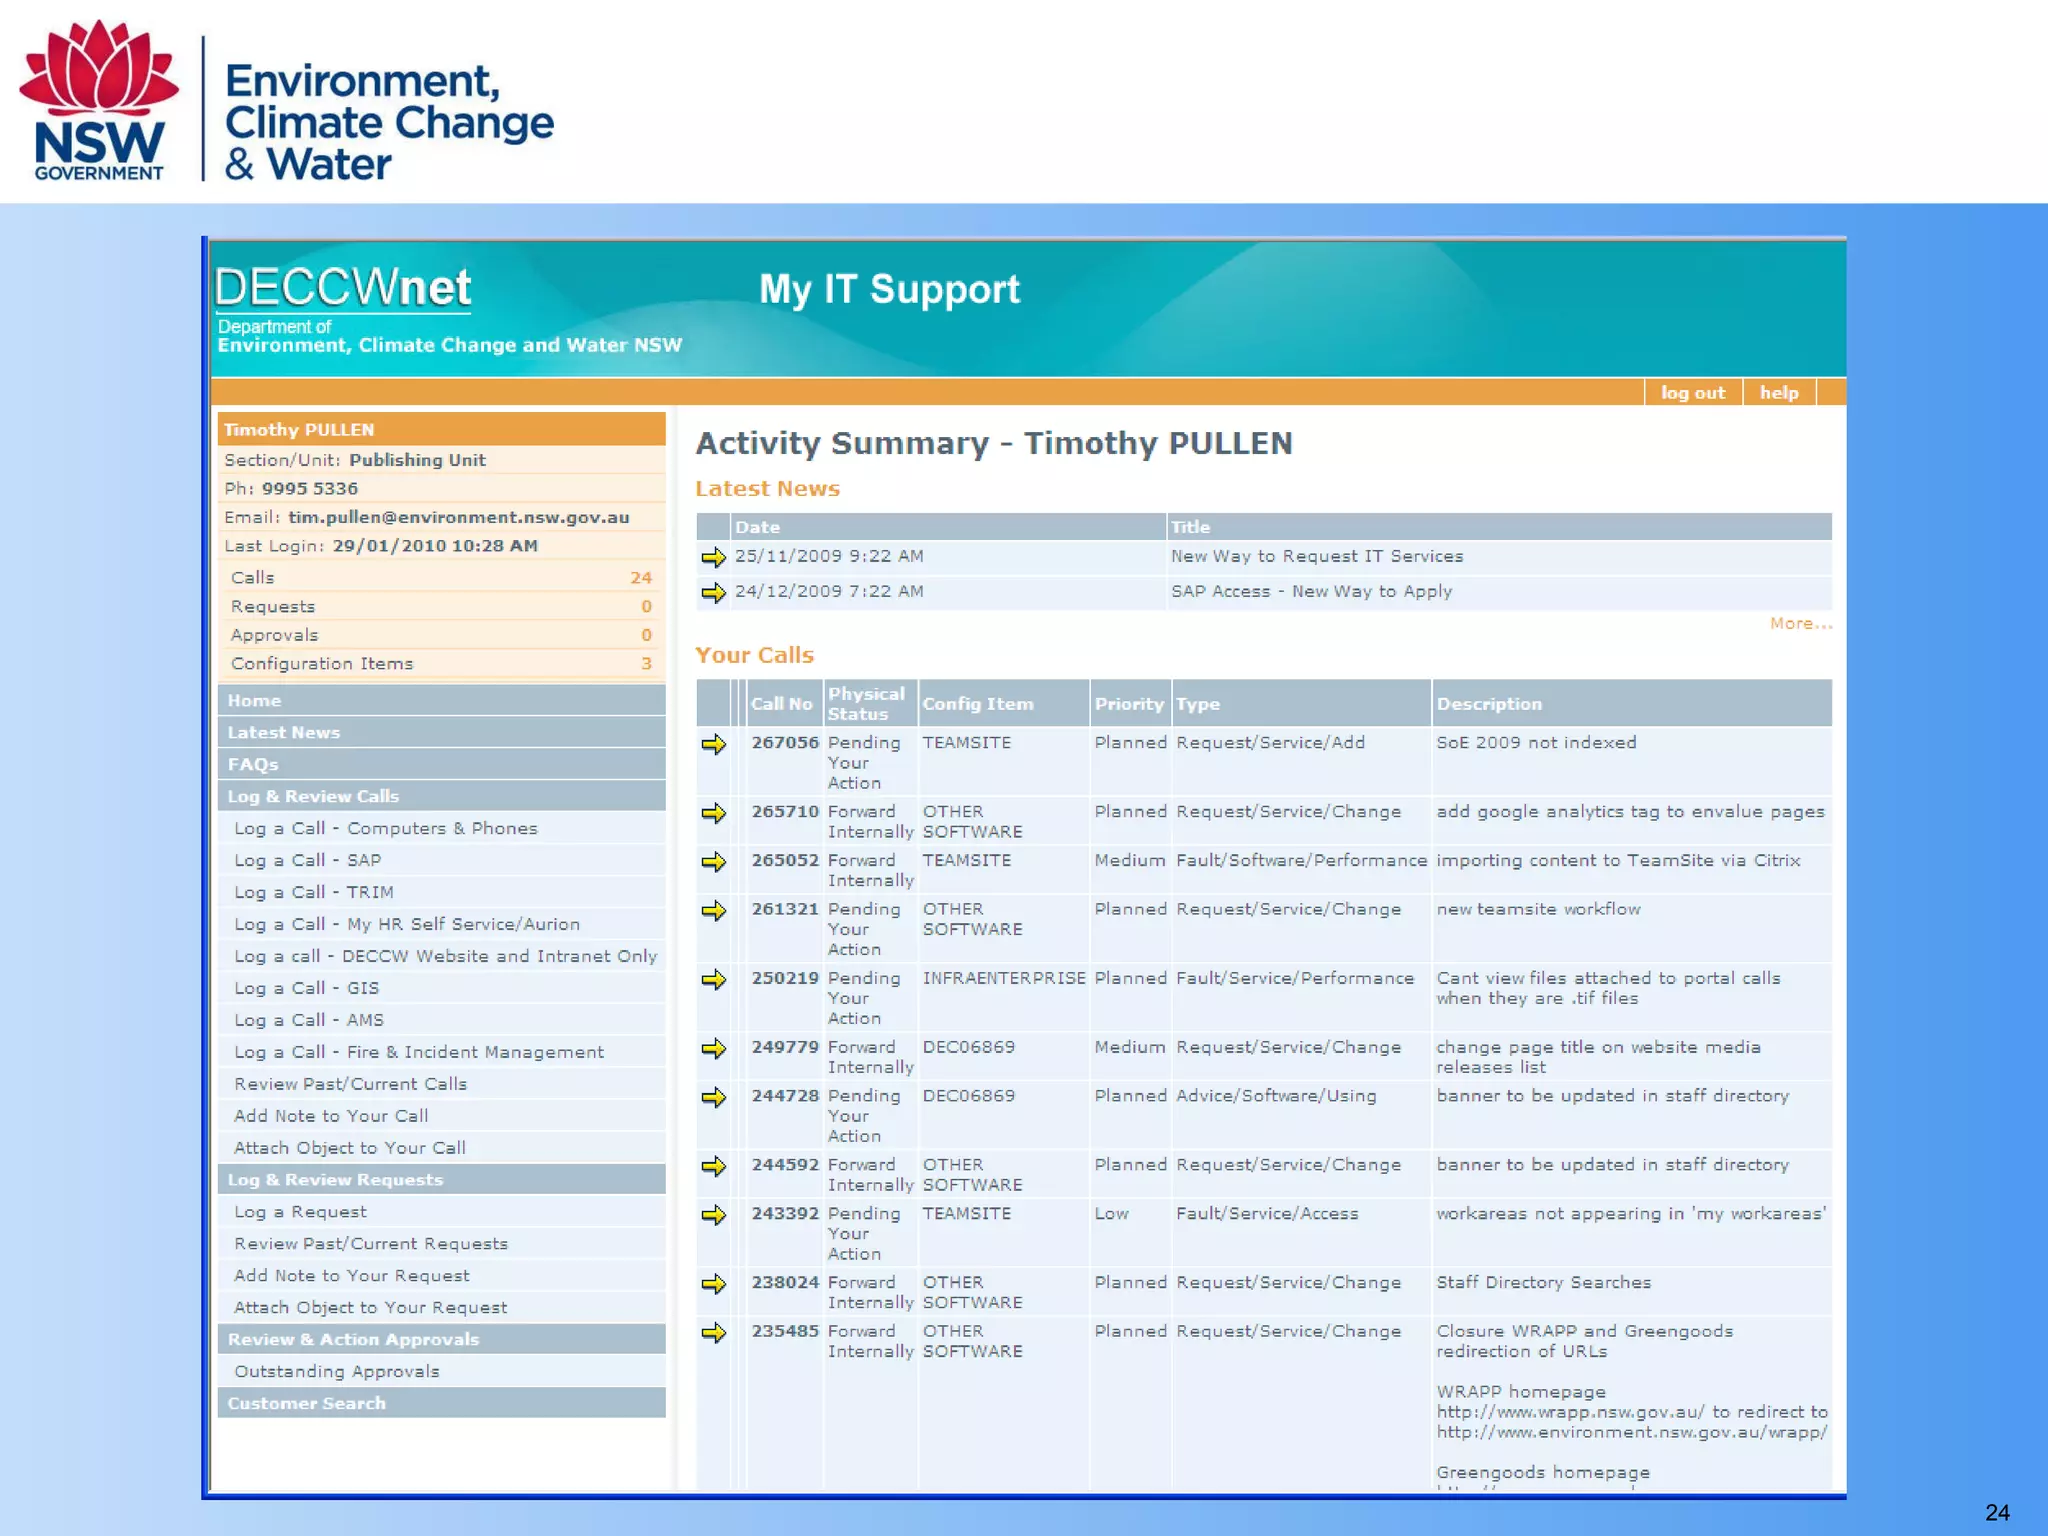Click the log out tab

pos(1692,393)
